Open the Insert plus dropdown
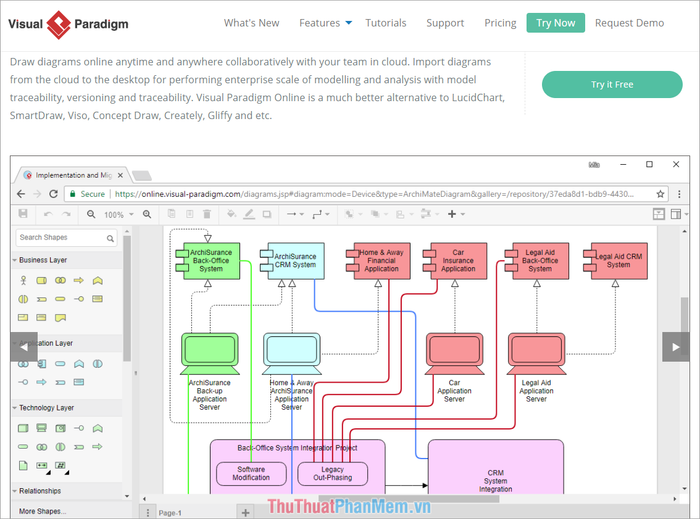Image resolution: width=700 pixels, height=519 pixels. (x=456, y=214)
